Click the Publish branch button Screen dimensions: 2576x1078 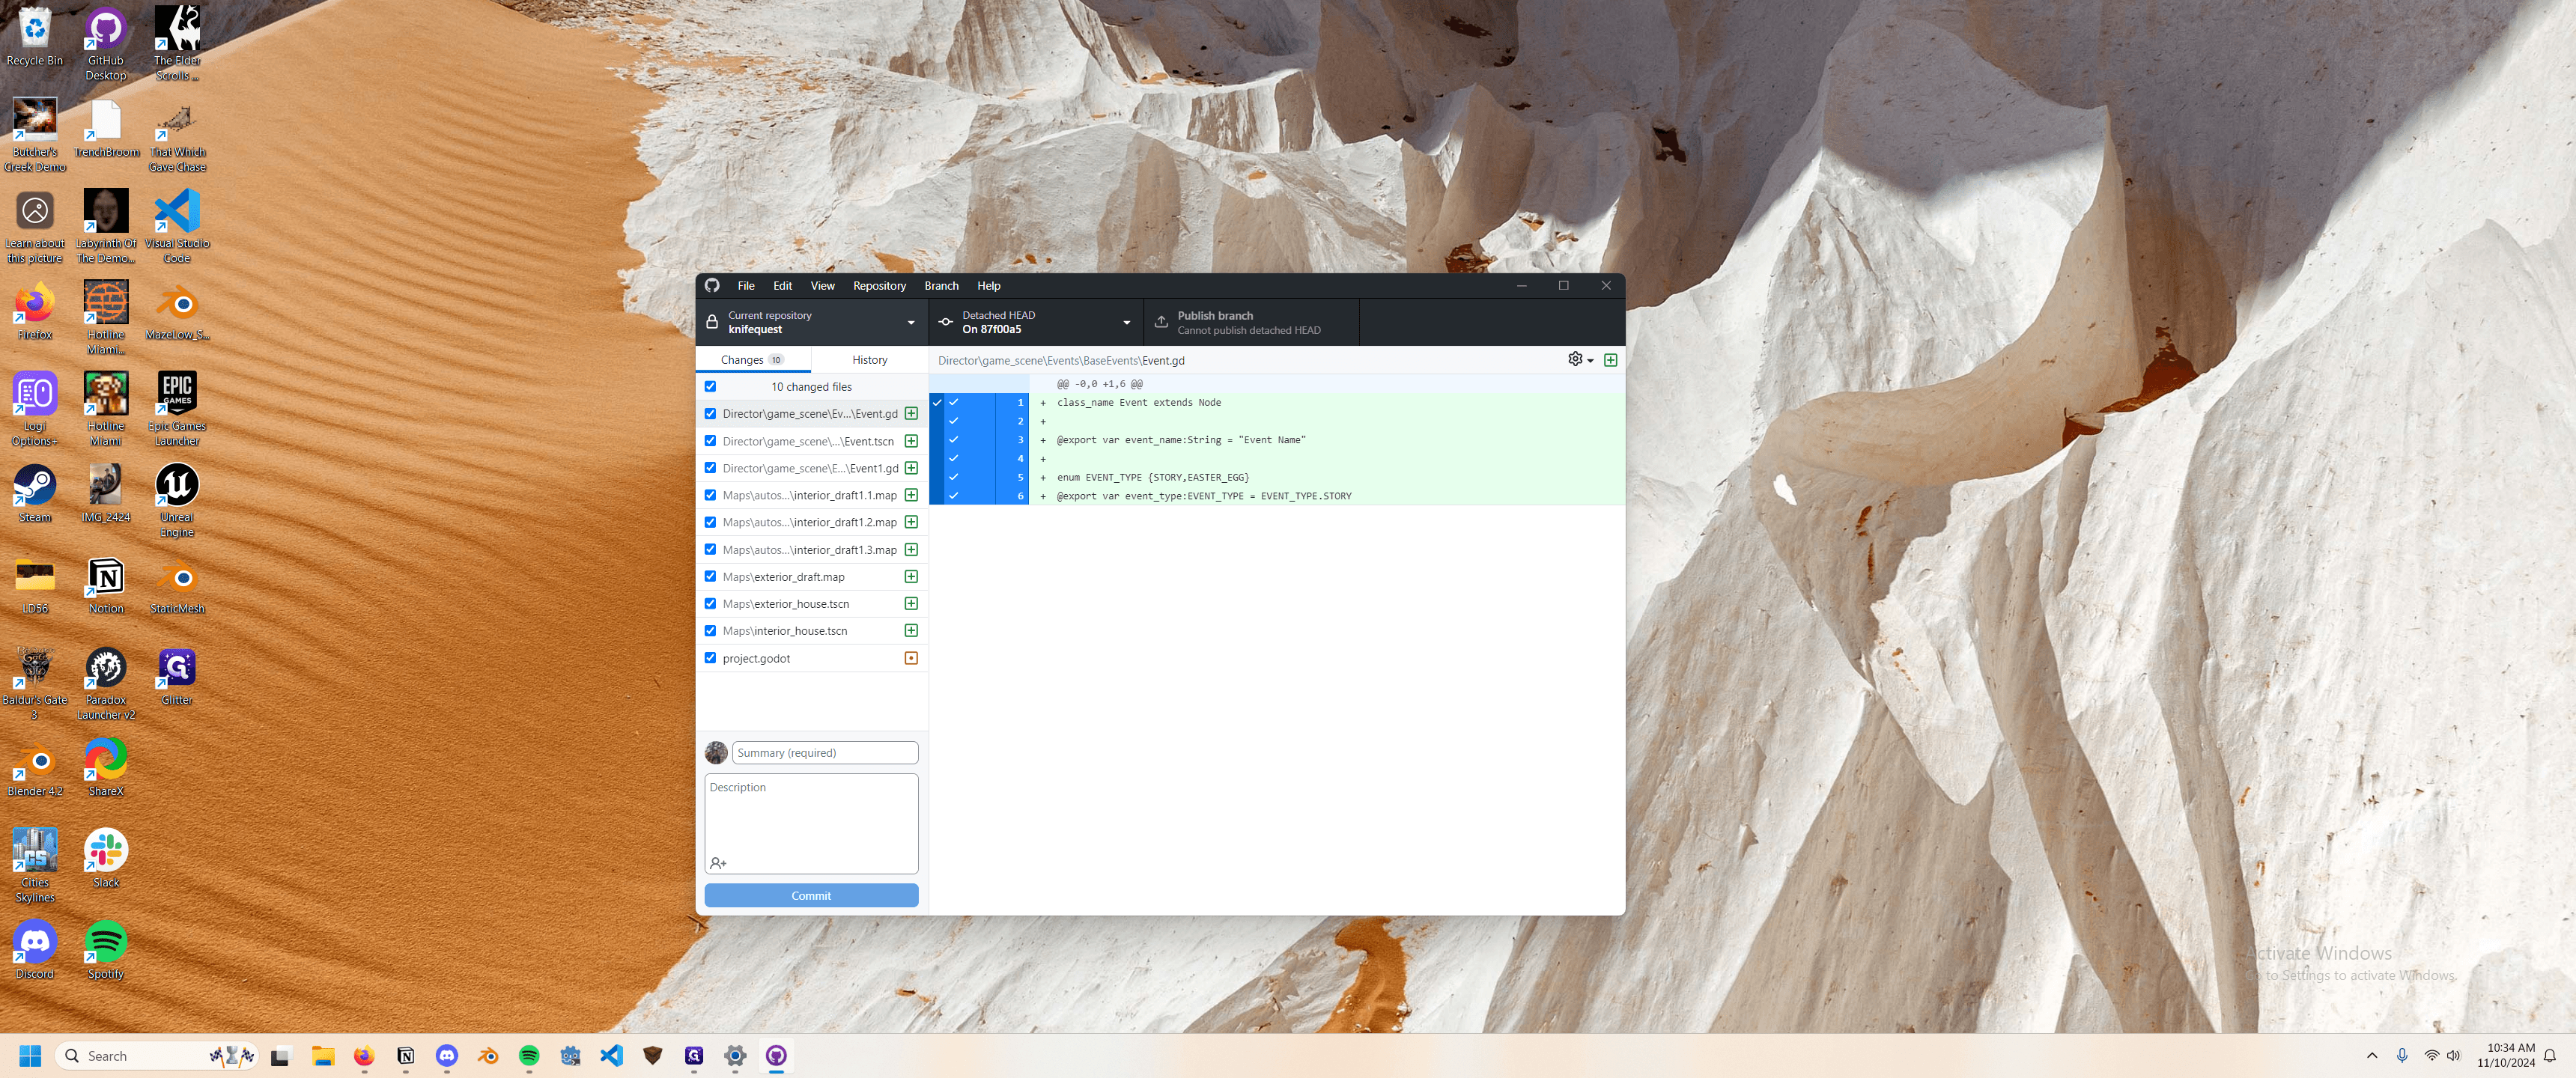click(1251, 322)
